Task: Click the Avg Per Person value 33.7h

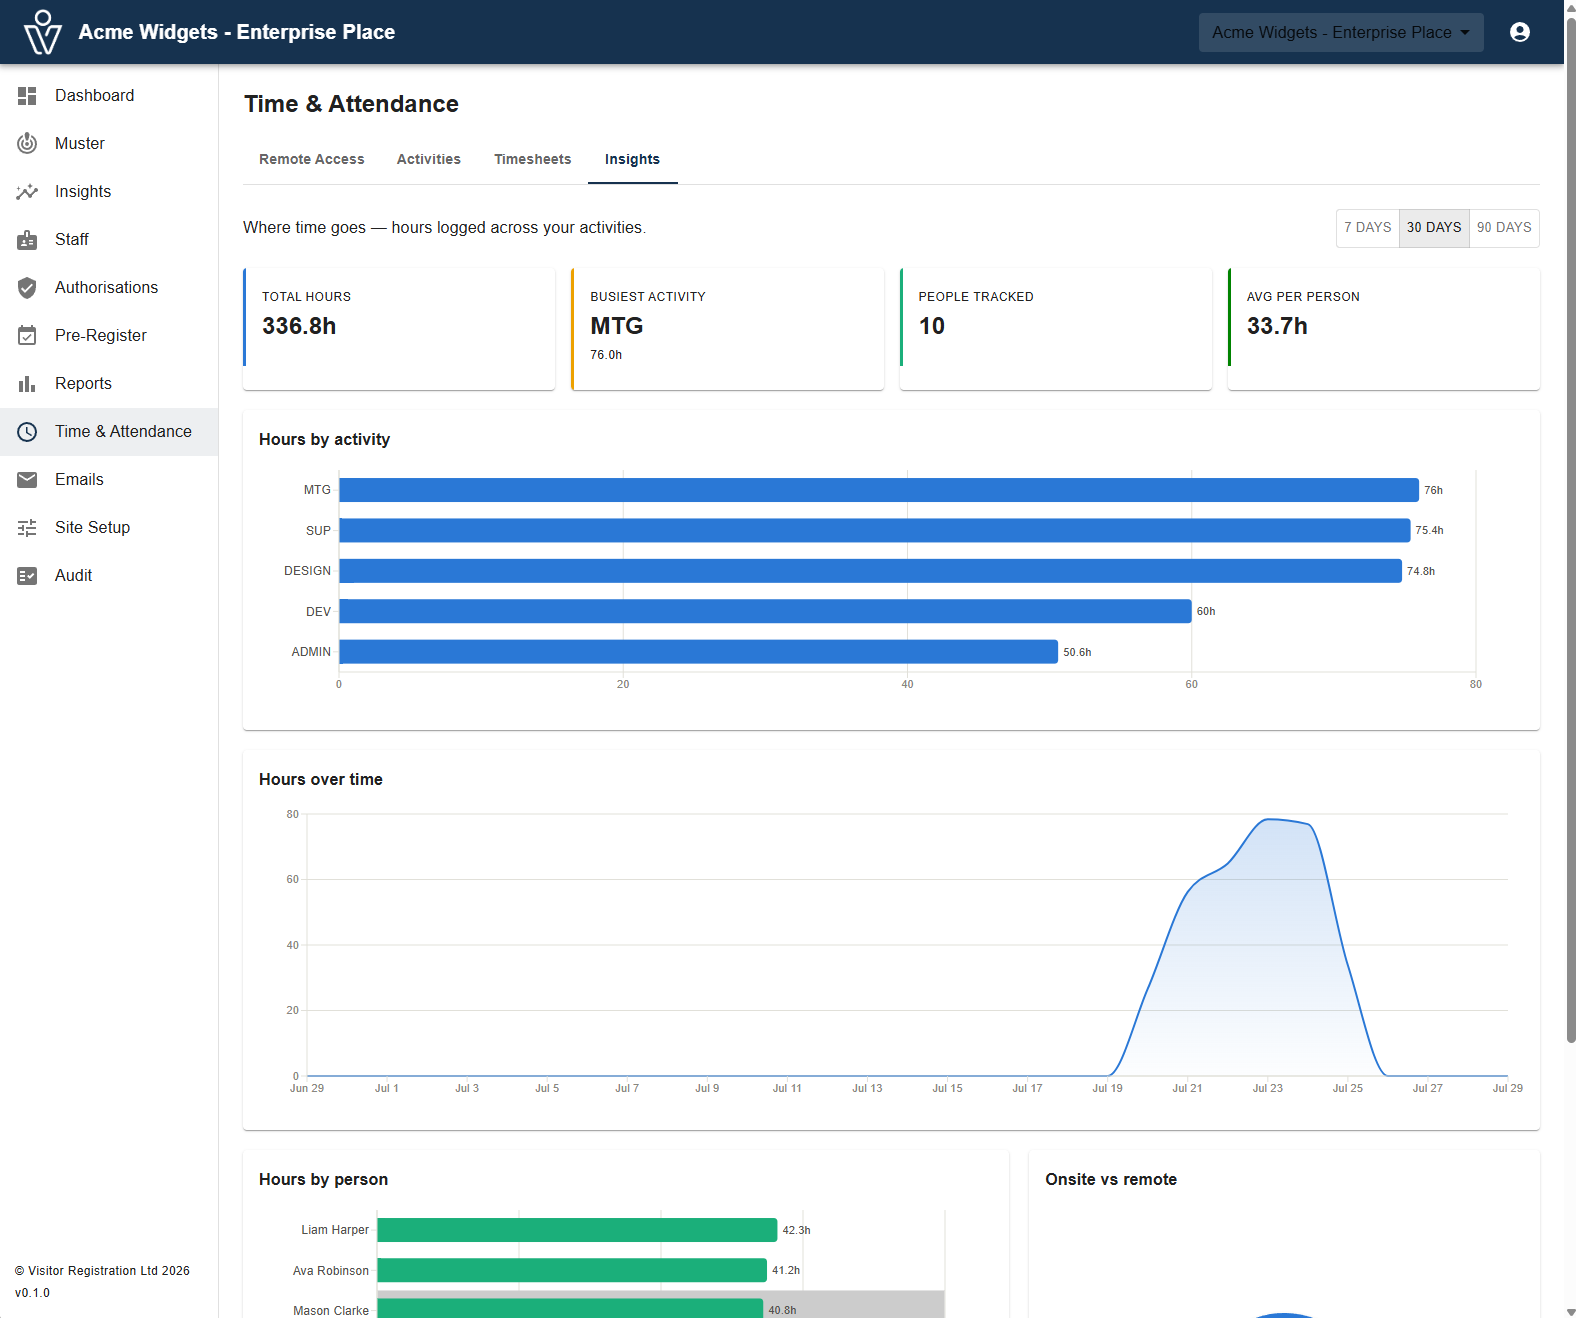Action: pos(1277,326)
